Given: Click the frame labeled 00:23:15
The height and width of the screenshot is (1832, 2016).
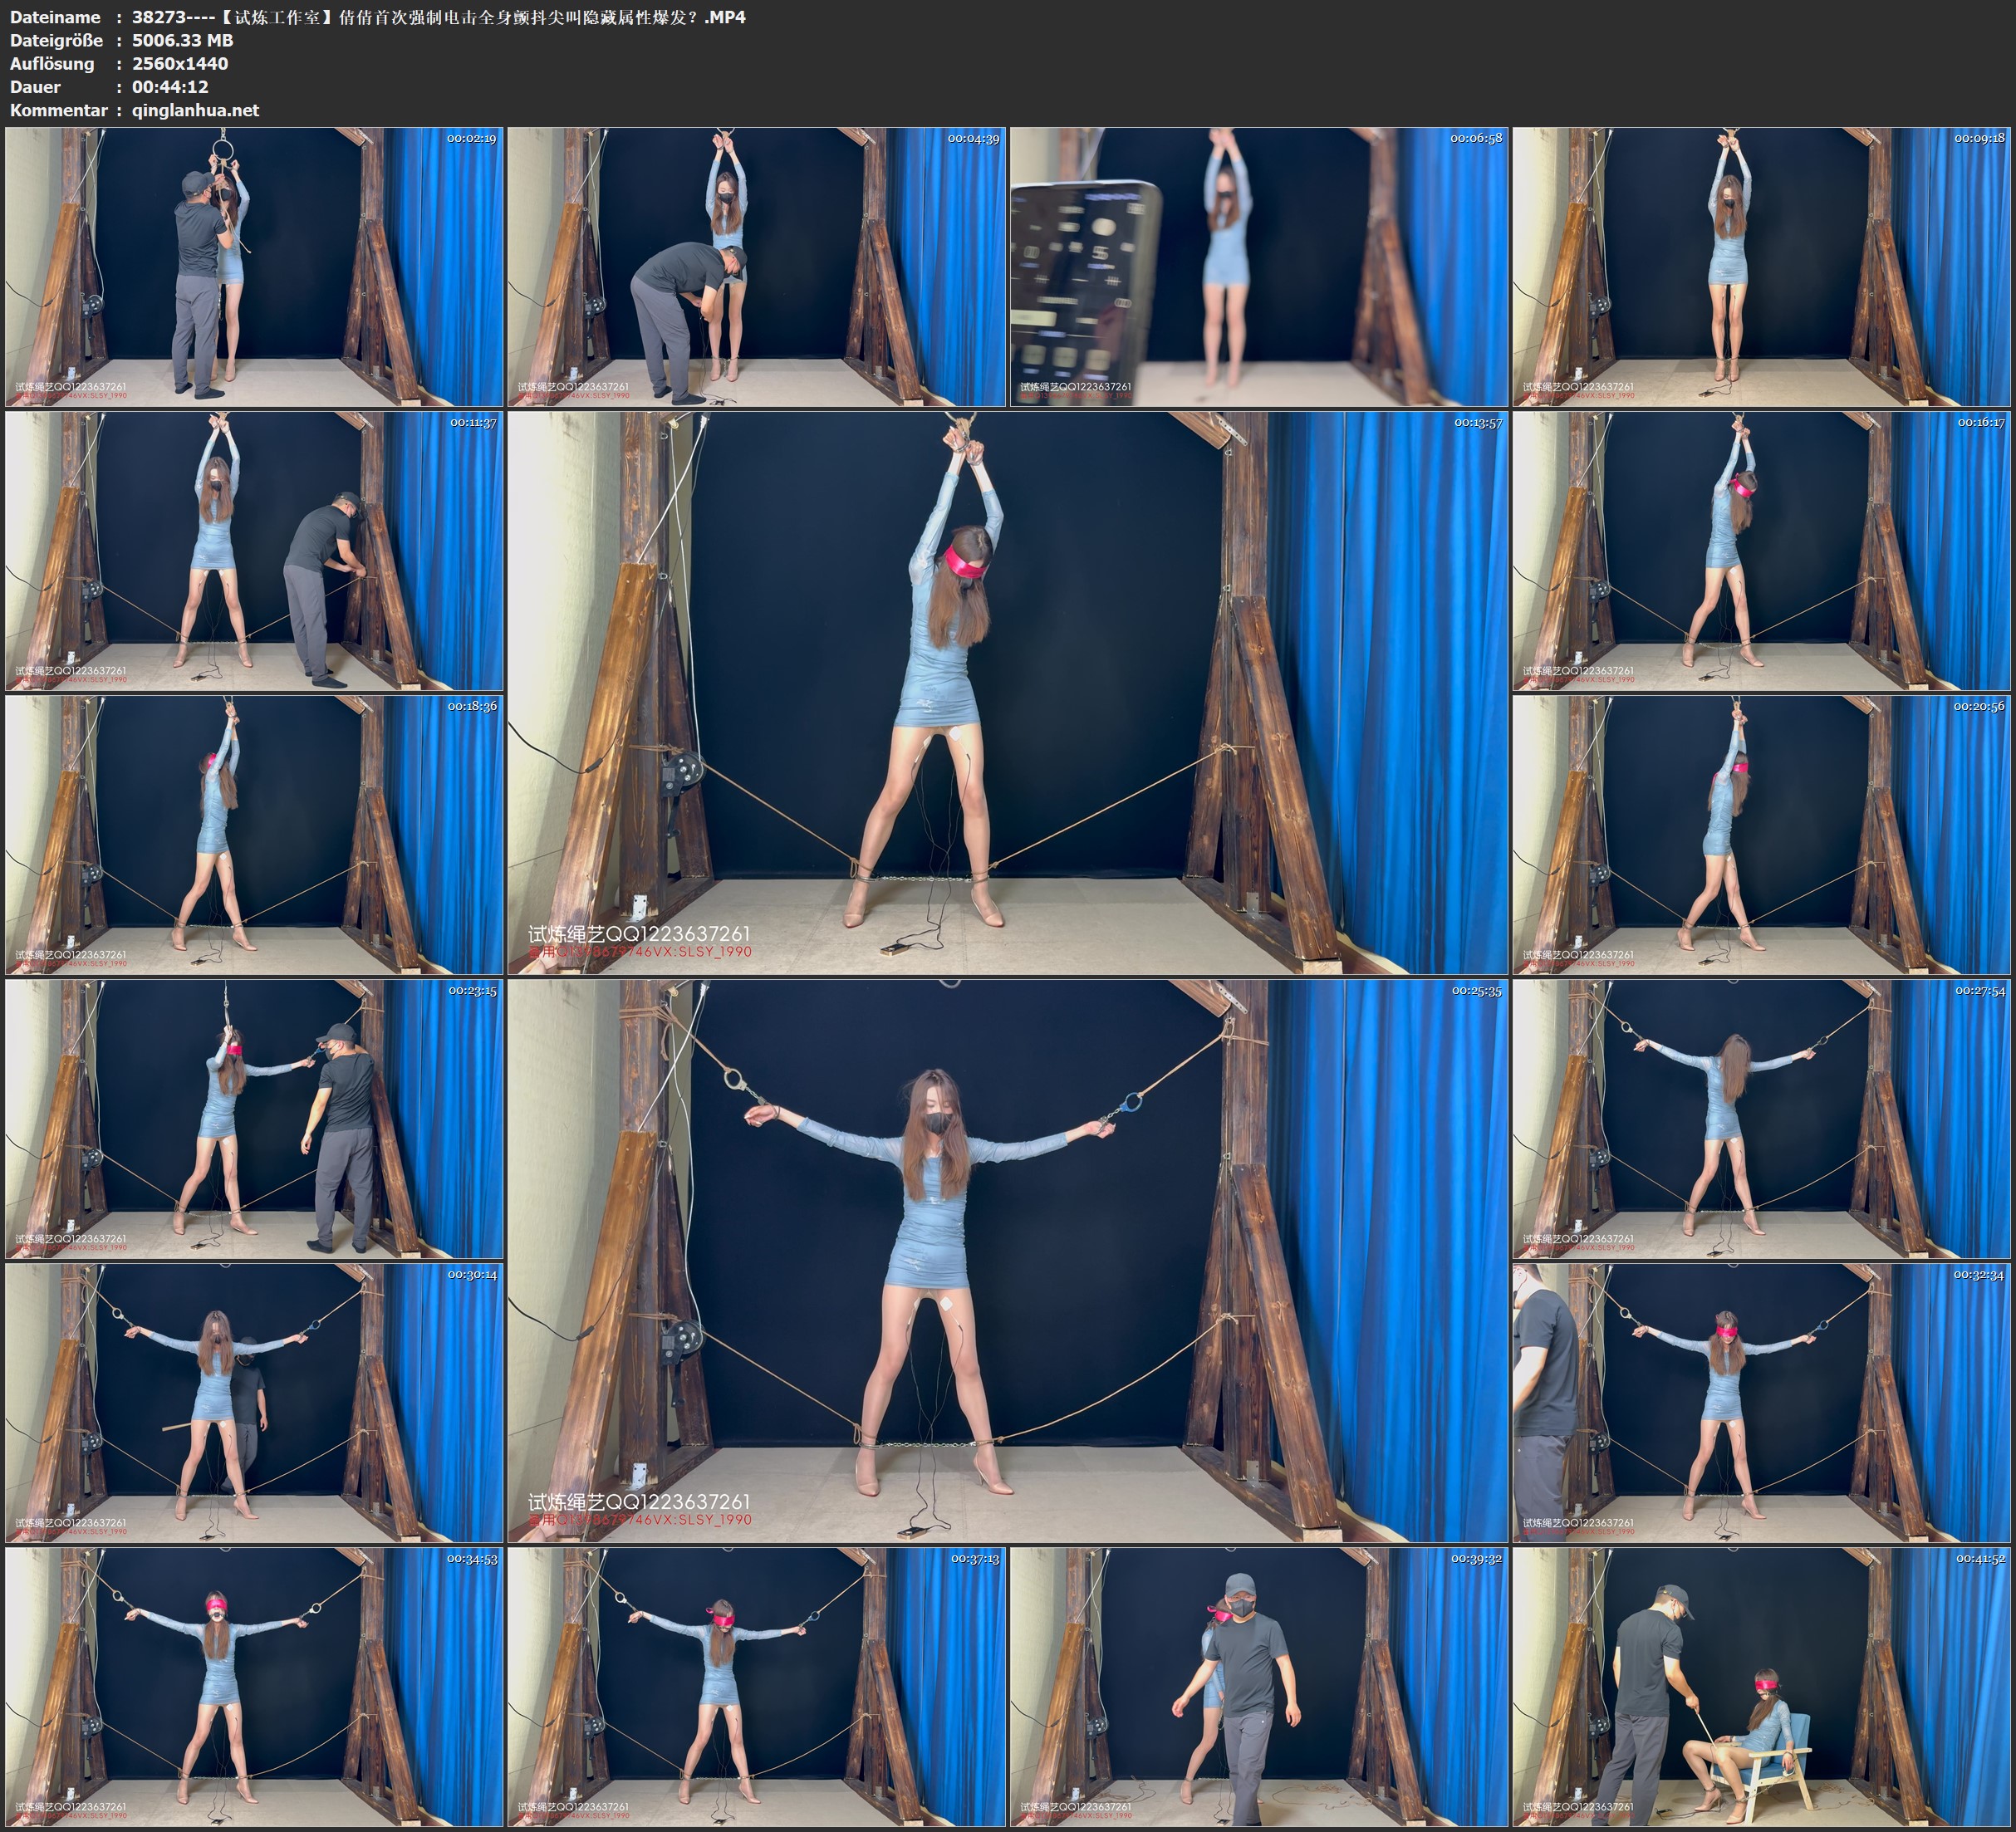Looking at the screenshot, I should tap(254, 1119).
